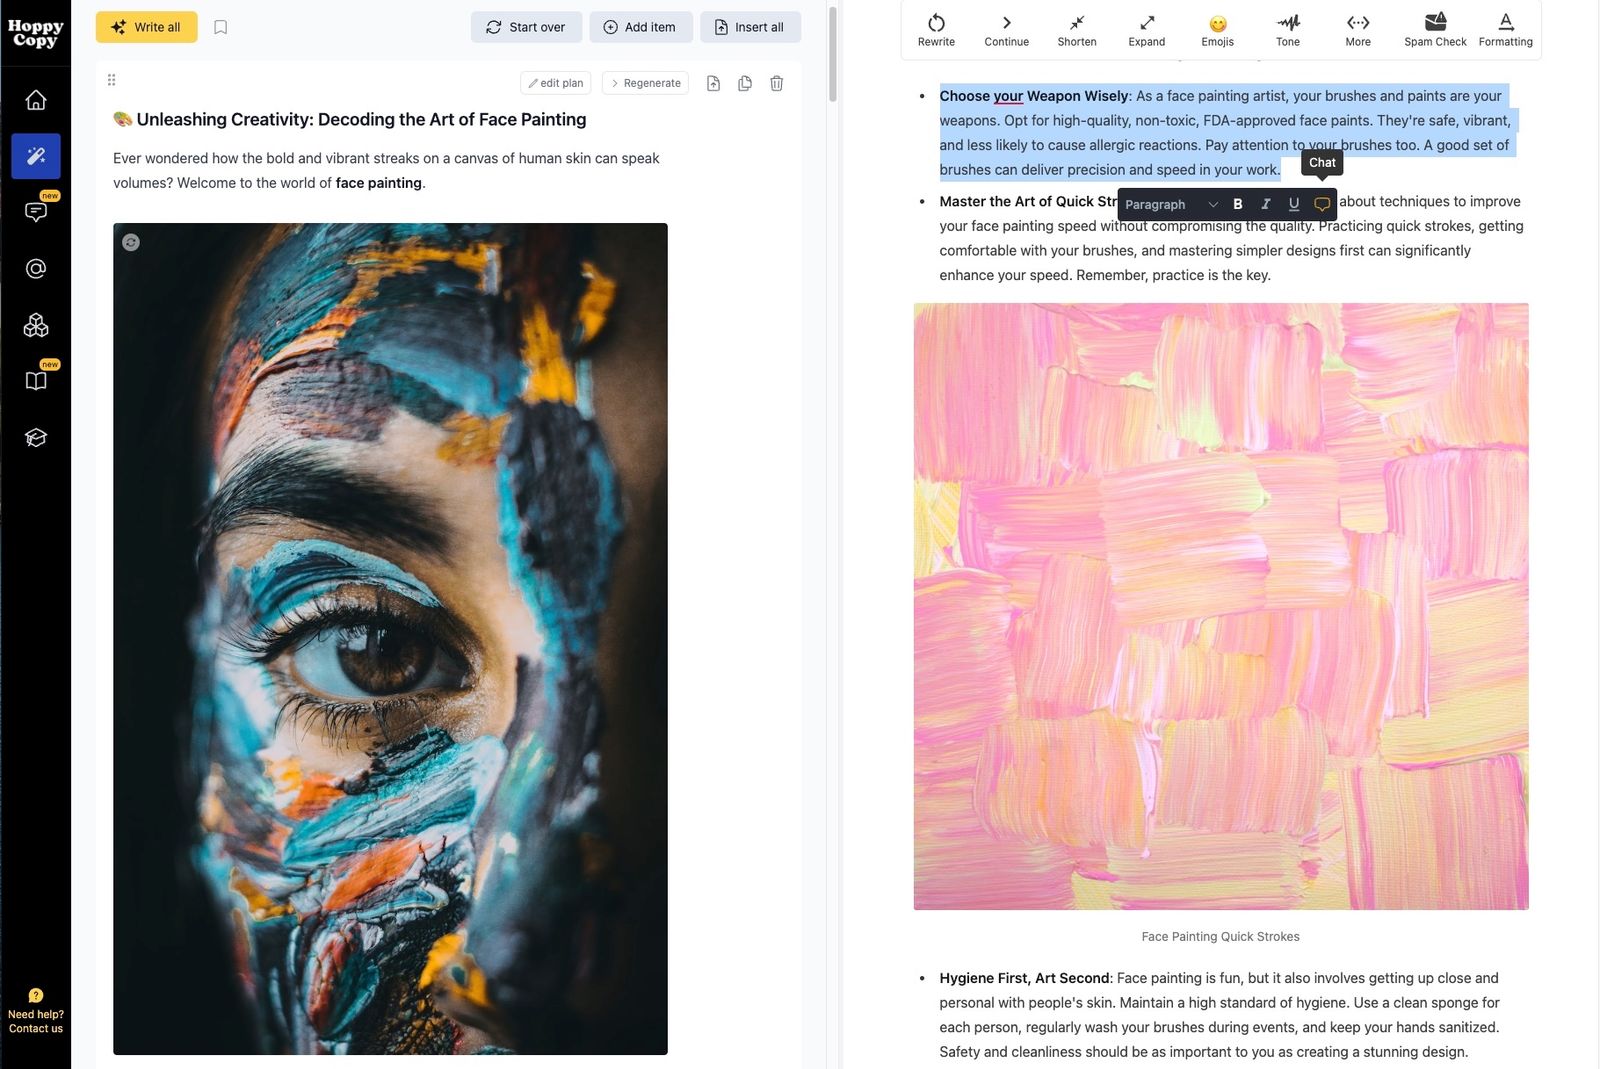Select the AI writer wand icon in sidebar
The height and width of the screenshot is (1069, 1600).
click(36, 156)
